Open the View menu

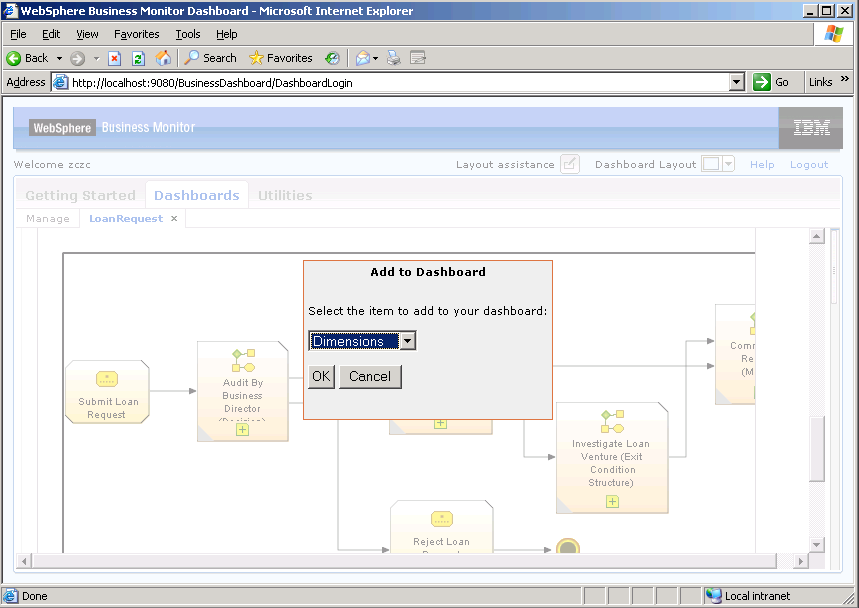click(87, 34)
